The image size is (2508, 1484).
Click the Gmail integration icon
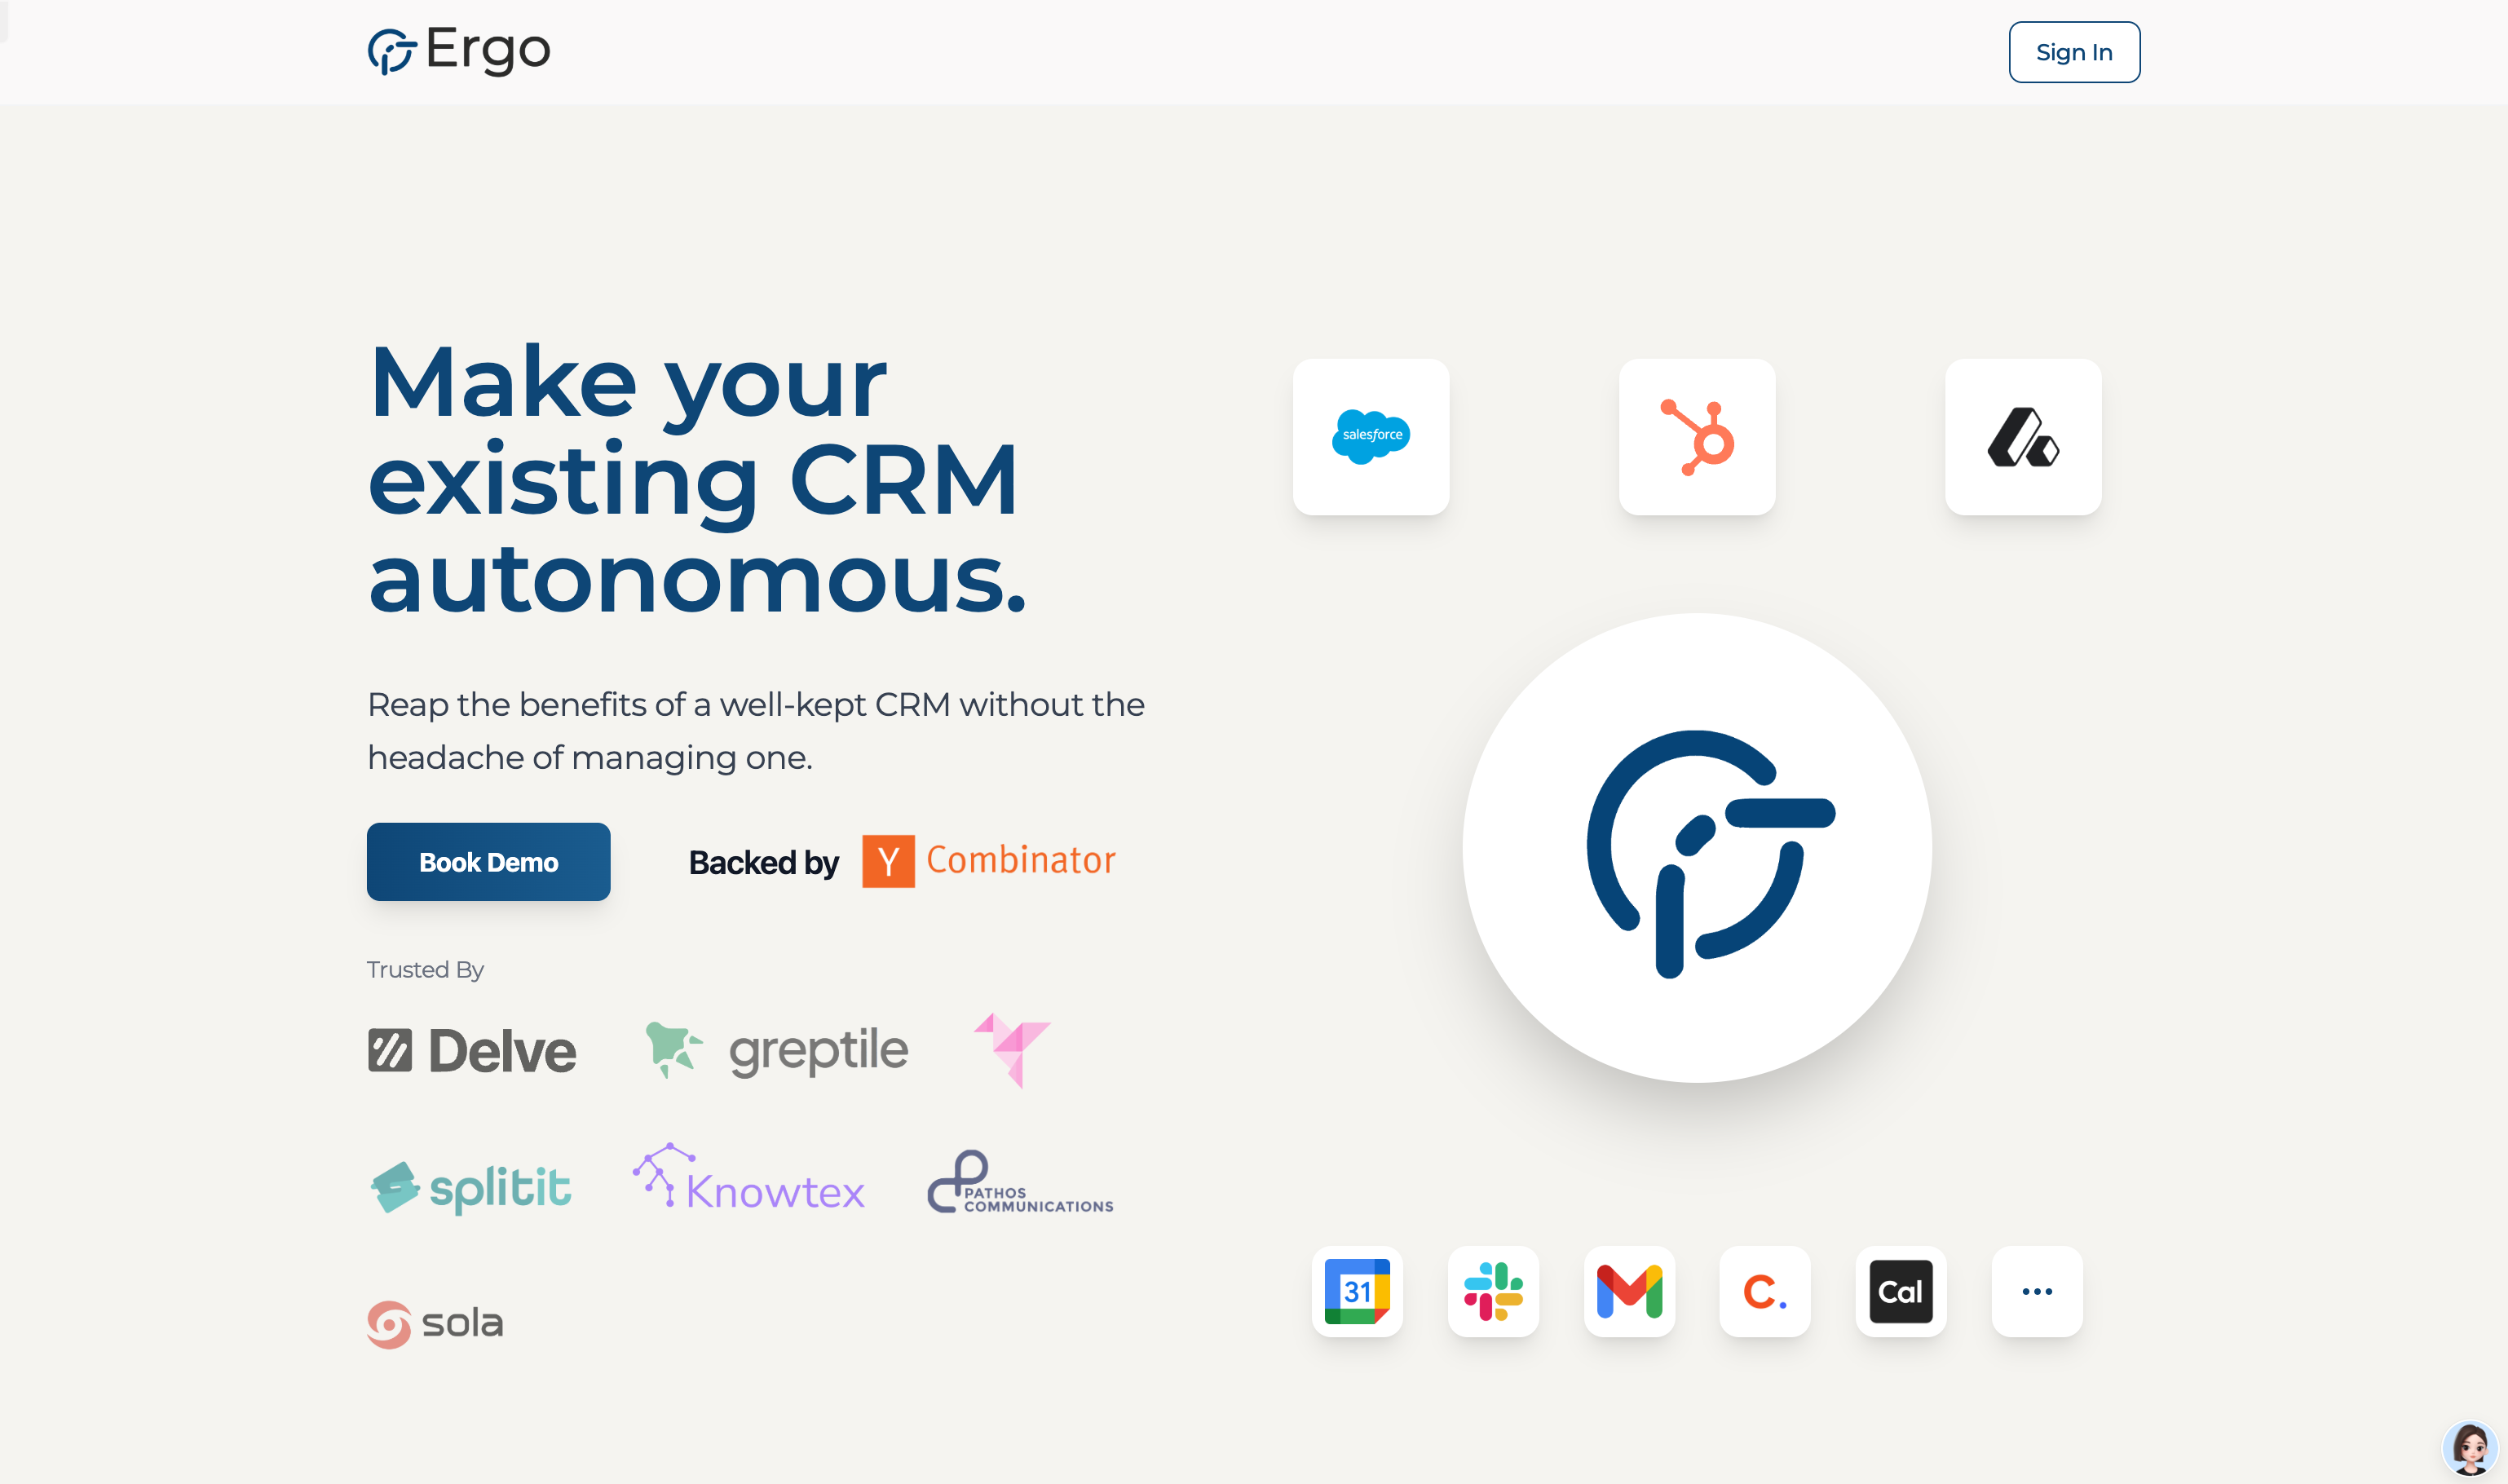1628,1291
